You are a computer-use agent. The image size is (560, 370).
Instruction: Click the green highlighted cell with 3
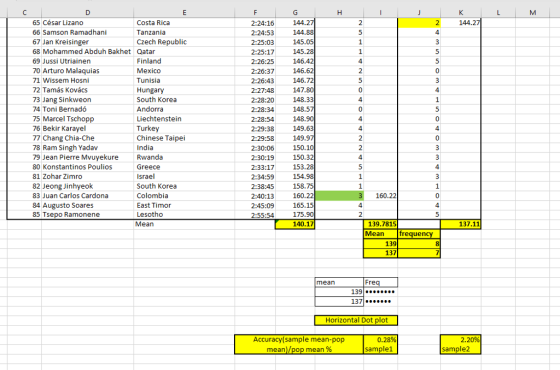339,196
